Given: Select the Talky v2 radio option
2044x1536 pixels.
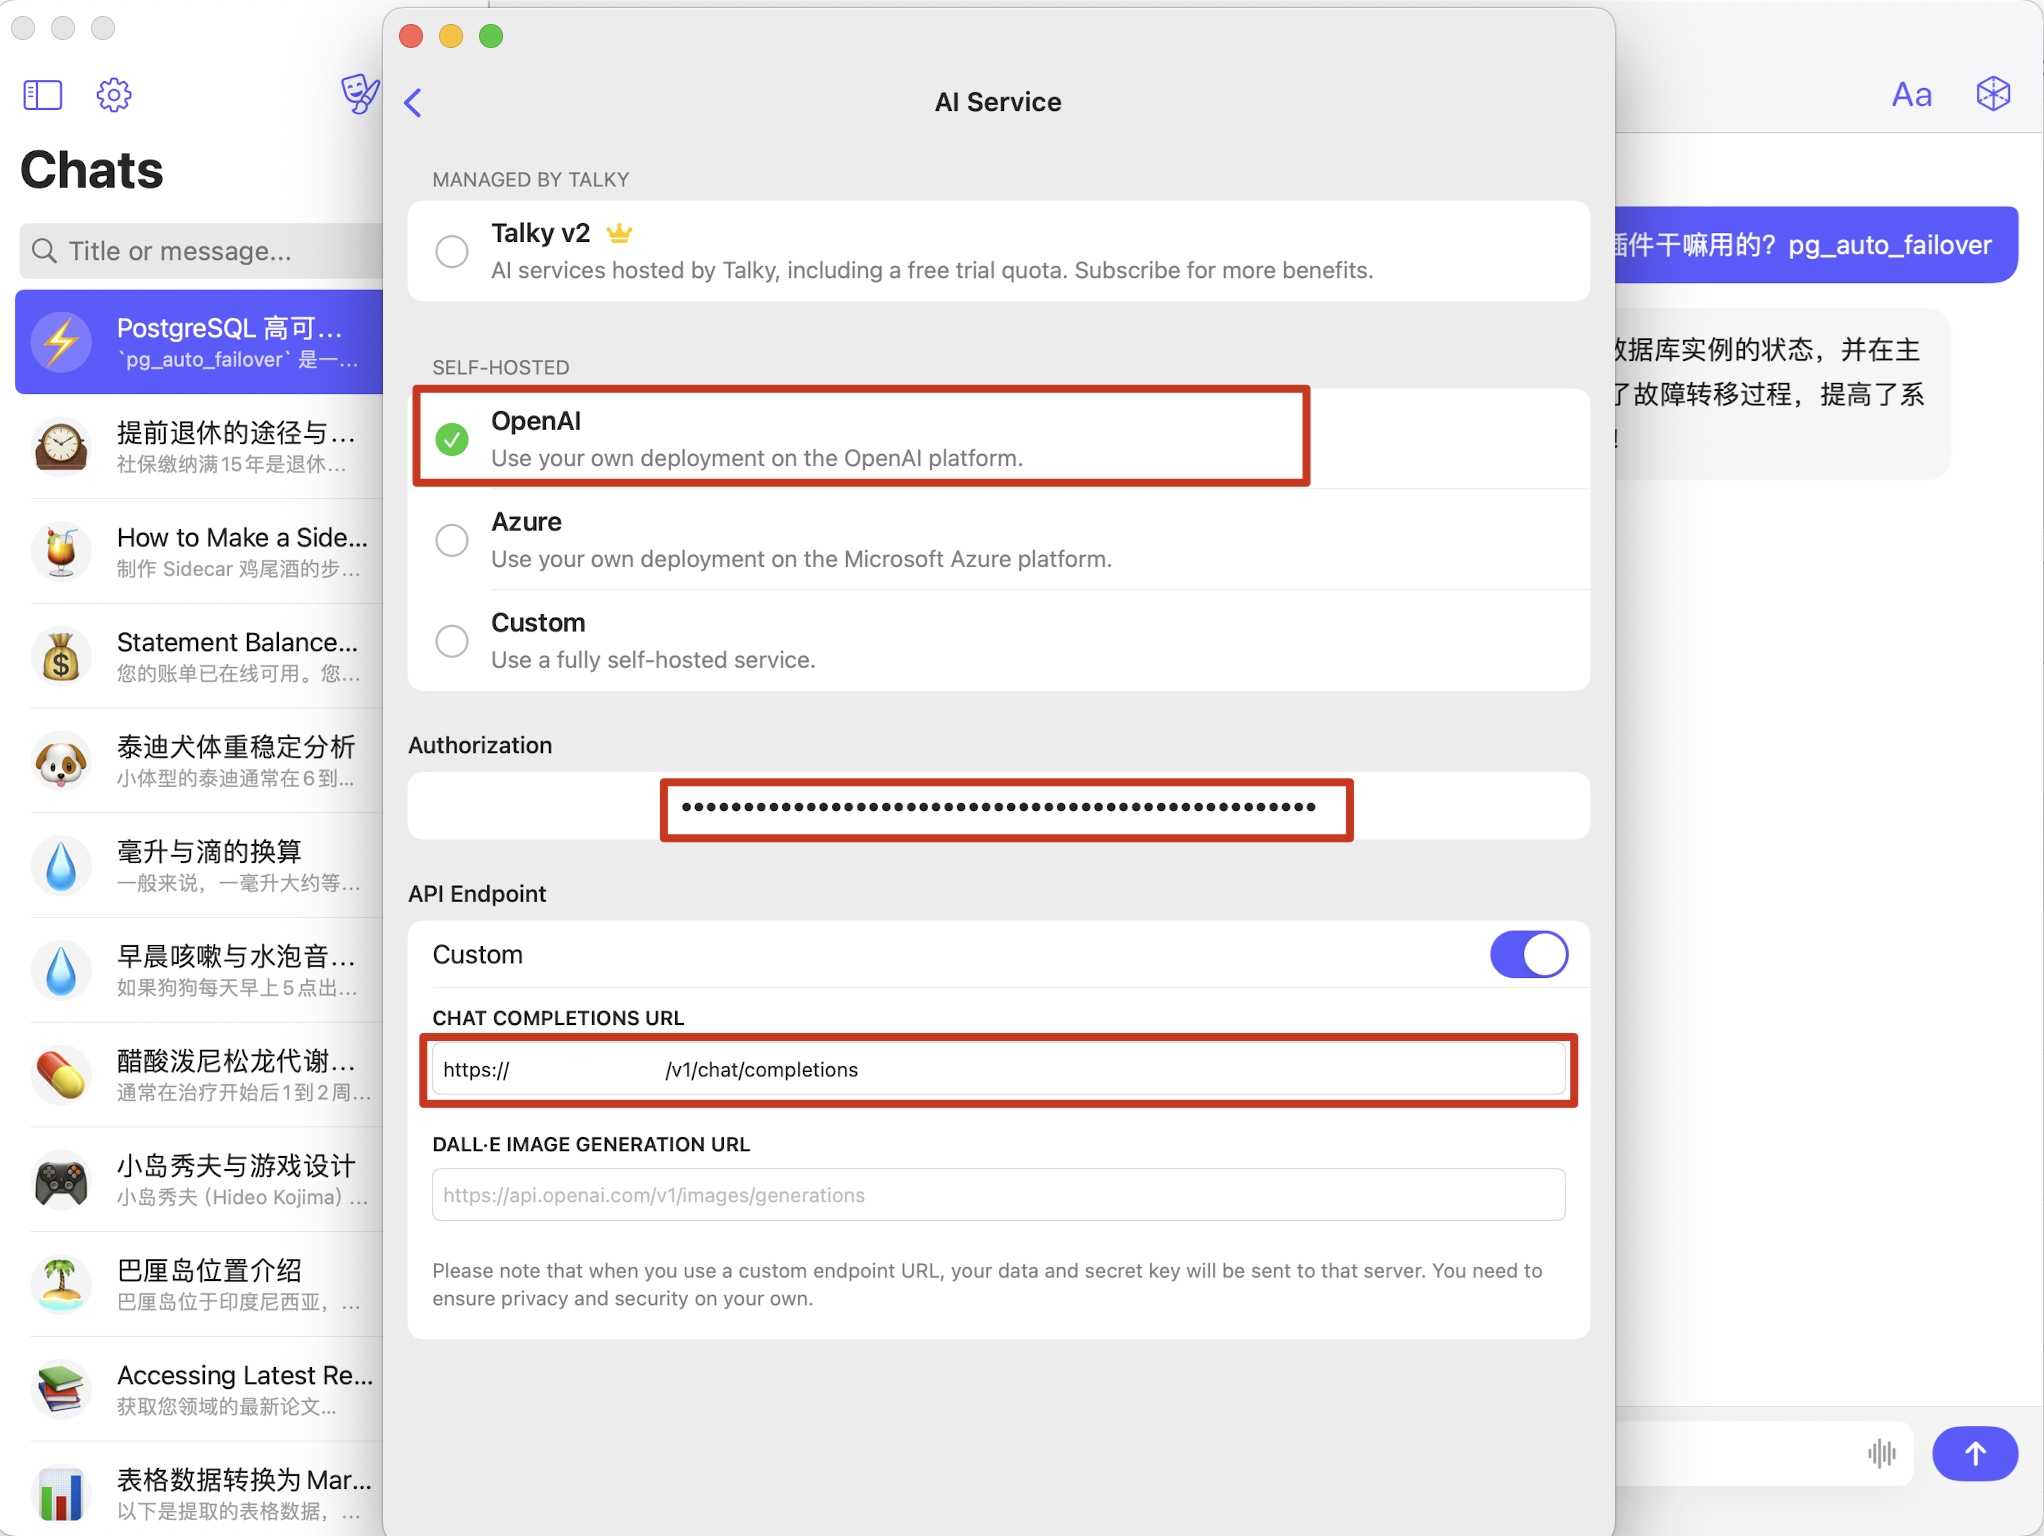Looking at the screenshot, I should pyautogui.click(x=452, y=251).
